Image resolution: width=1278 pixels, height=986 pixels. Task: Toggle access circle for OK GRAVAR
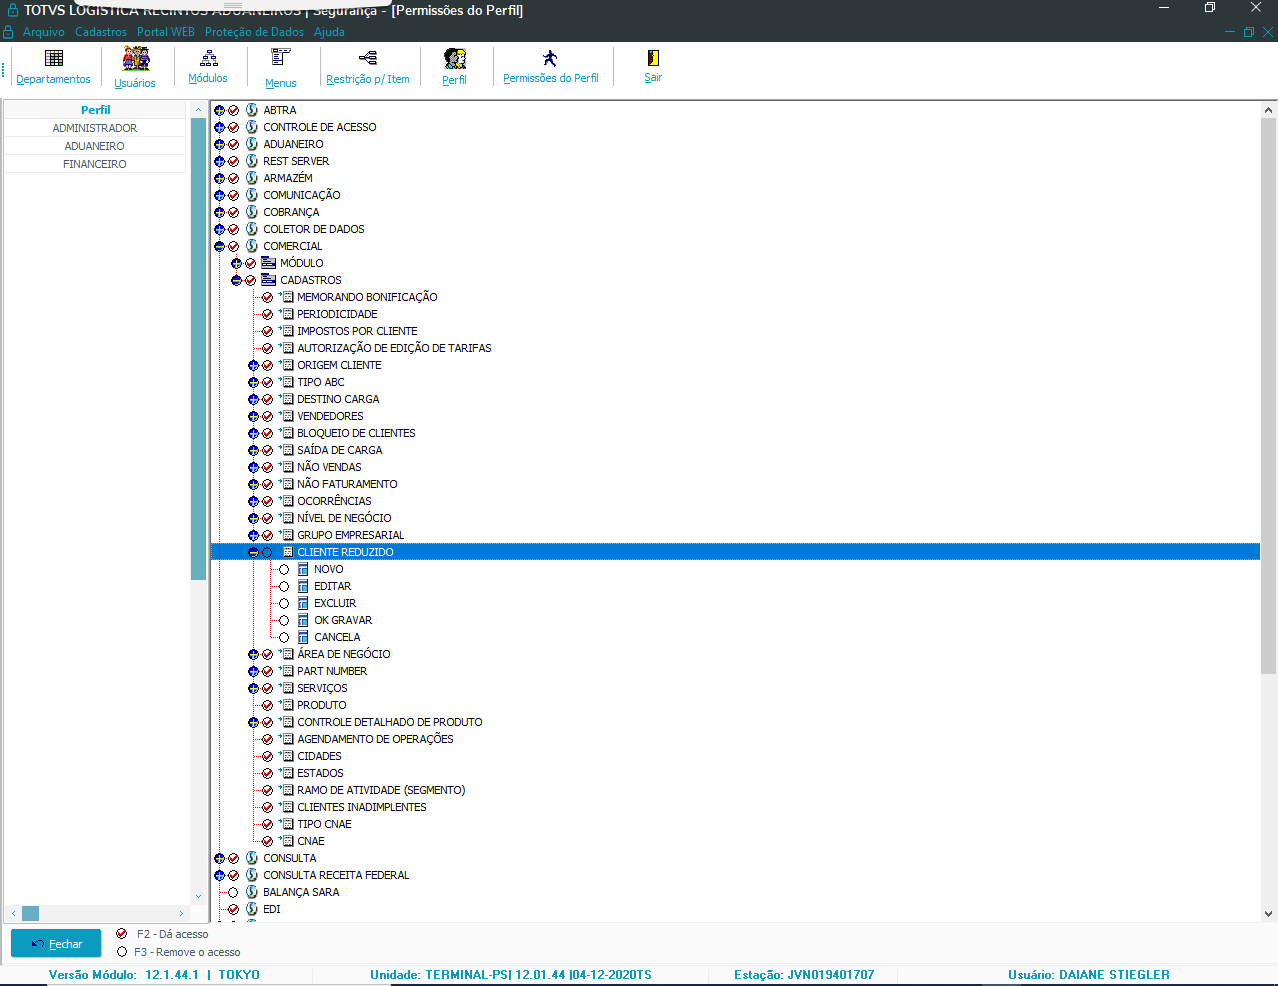pyautogui.click(x=284, y=621)
